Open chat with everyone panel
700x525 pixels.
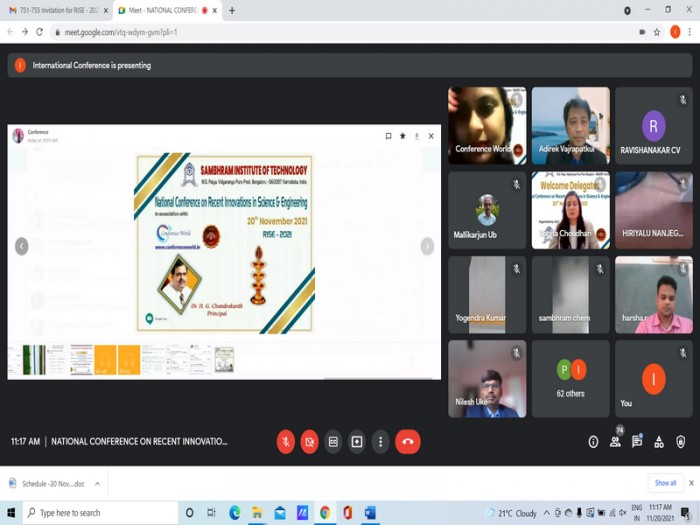point(637,442)
